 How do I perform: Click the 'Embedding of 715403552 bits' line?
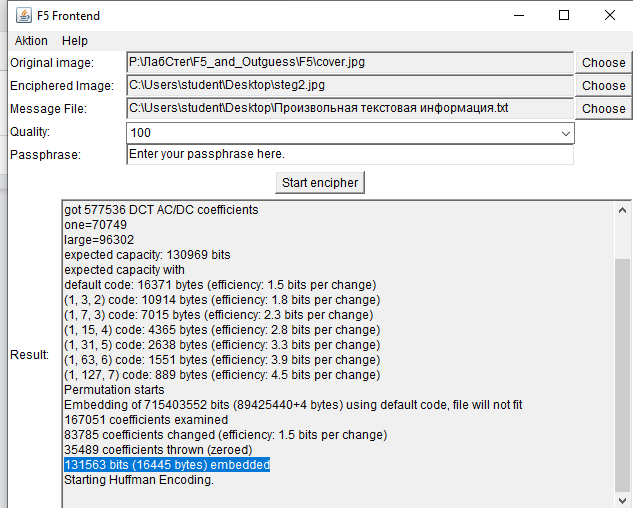click(x=293, y=405)
